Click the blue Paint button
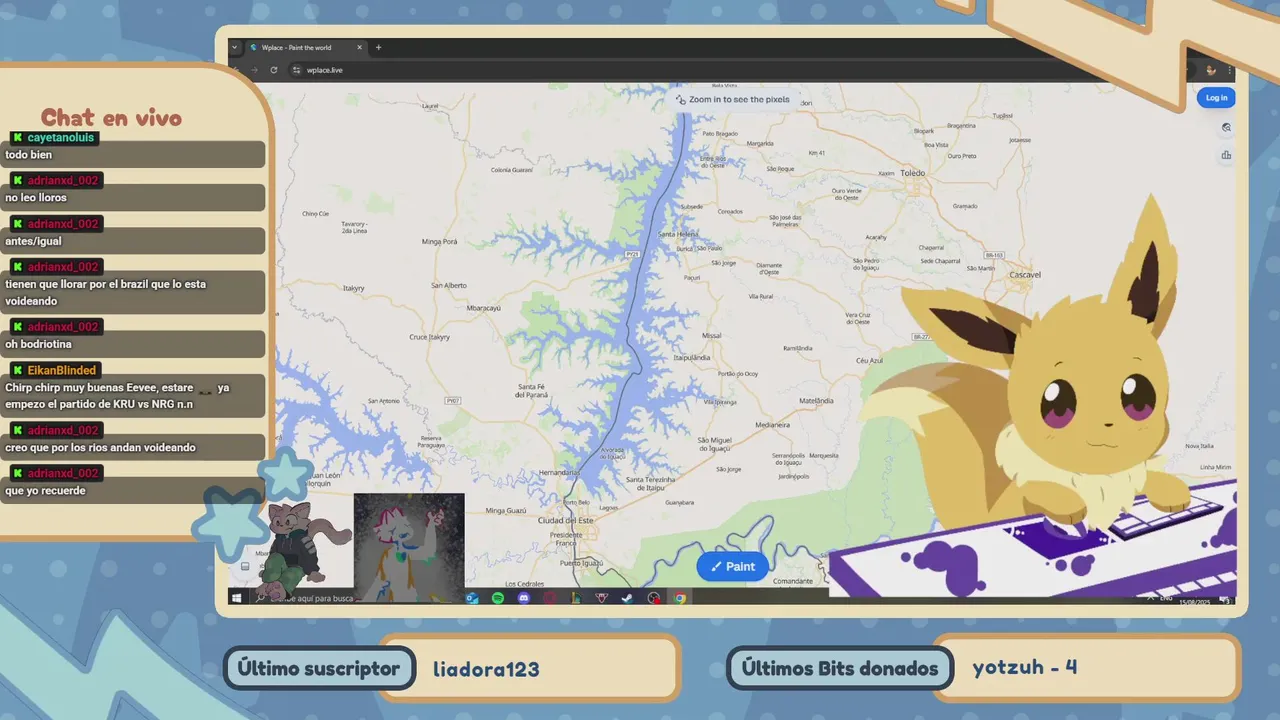 click(733, 566)
